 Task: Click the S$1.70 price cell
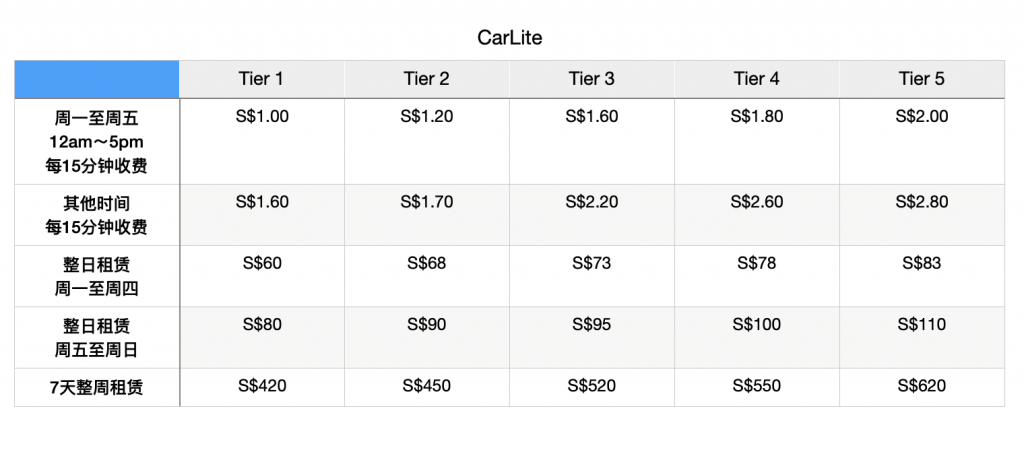[427, 203]
